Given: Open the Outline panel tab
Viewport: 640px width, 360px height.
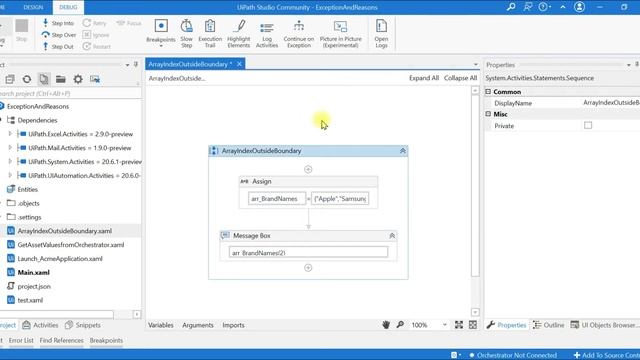Looking at the screenshot, I should 549,325.
